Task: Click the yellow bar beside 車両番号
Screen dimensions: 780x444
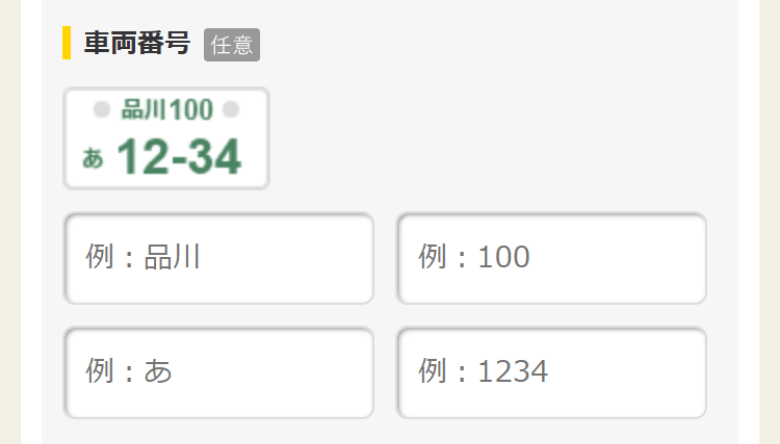Action: coord(66,43)
